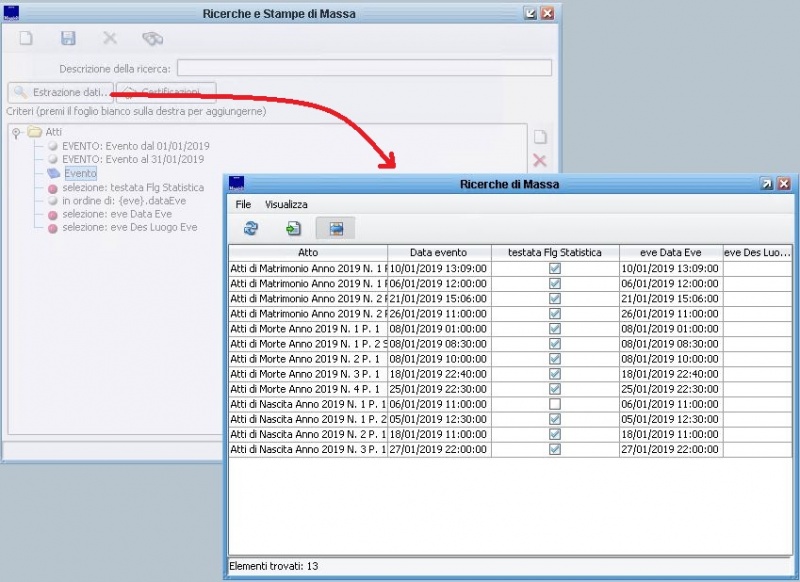Select the Evento tree node
800x582 pixels.
tap(80, 173)
